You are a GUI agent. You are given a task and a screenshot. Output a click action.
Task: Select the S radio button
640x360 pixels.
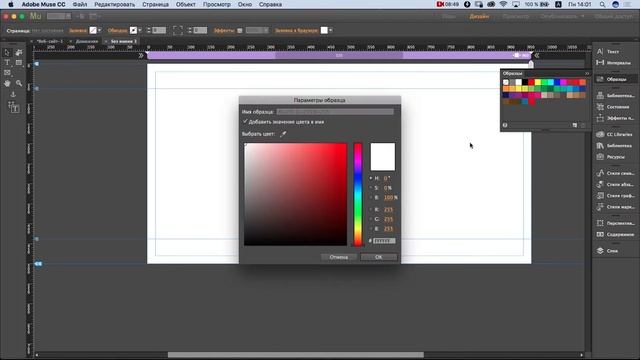coord(371,188)
